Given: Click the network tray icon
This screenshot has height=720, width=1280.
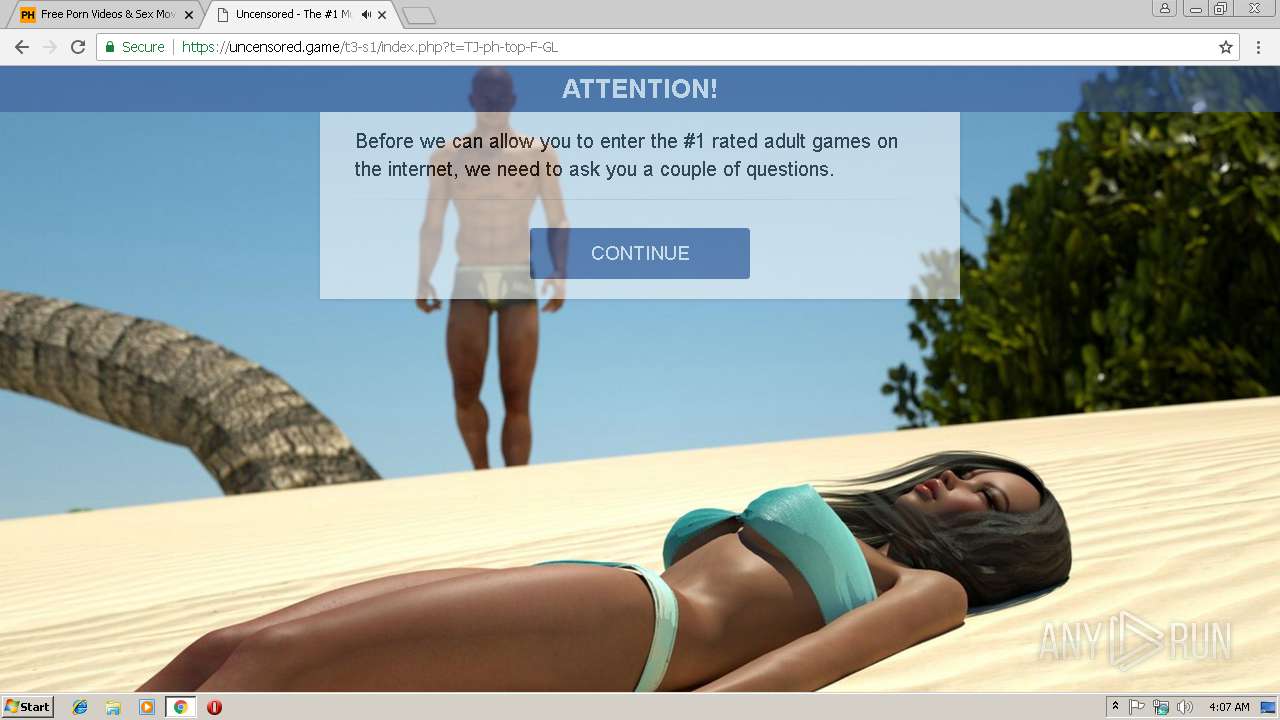Looking at the screenshot, I should [1161, 707].
